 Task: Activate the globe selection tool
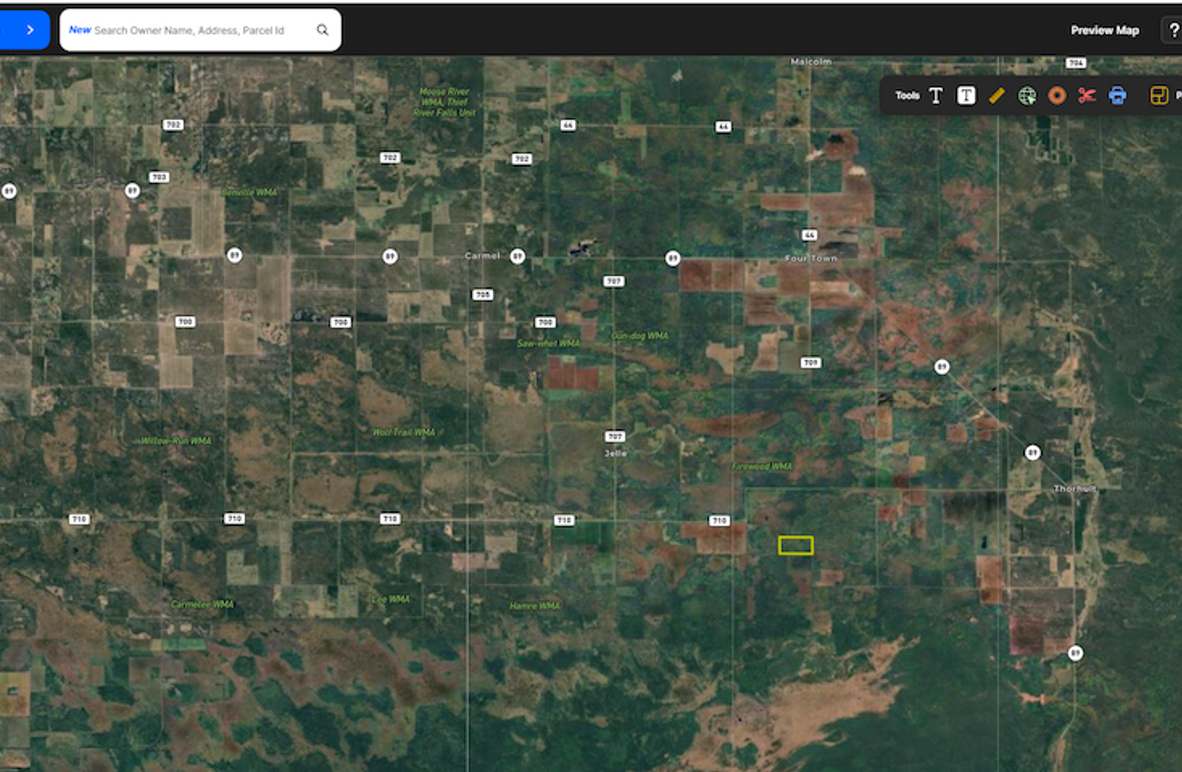[x=1027, y=96]
